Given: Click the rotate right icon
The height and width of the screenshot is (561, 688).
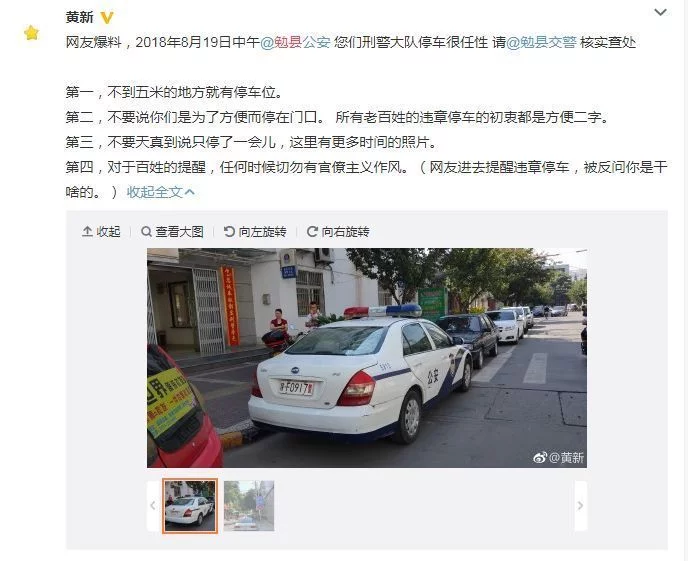Looking at the screenshot, I should (x=312, y=231).
